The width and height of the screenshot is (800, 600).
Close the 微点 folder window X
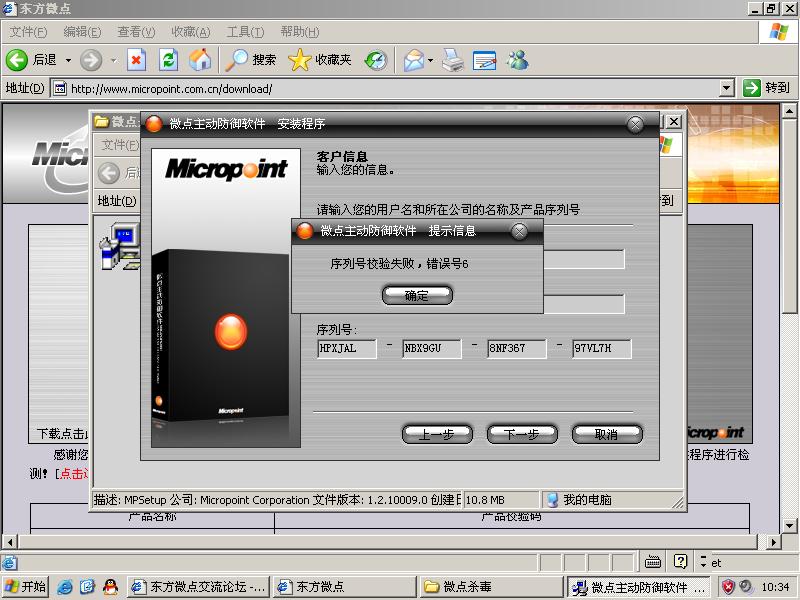point(673,121)
